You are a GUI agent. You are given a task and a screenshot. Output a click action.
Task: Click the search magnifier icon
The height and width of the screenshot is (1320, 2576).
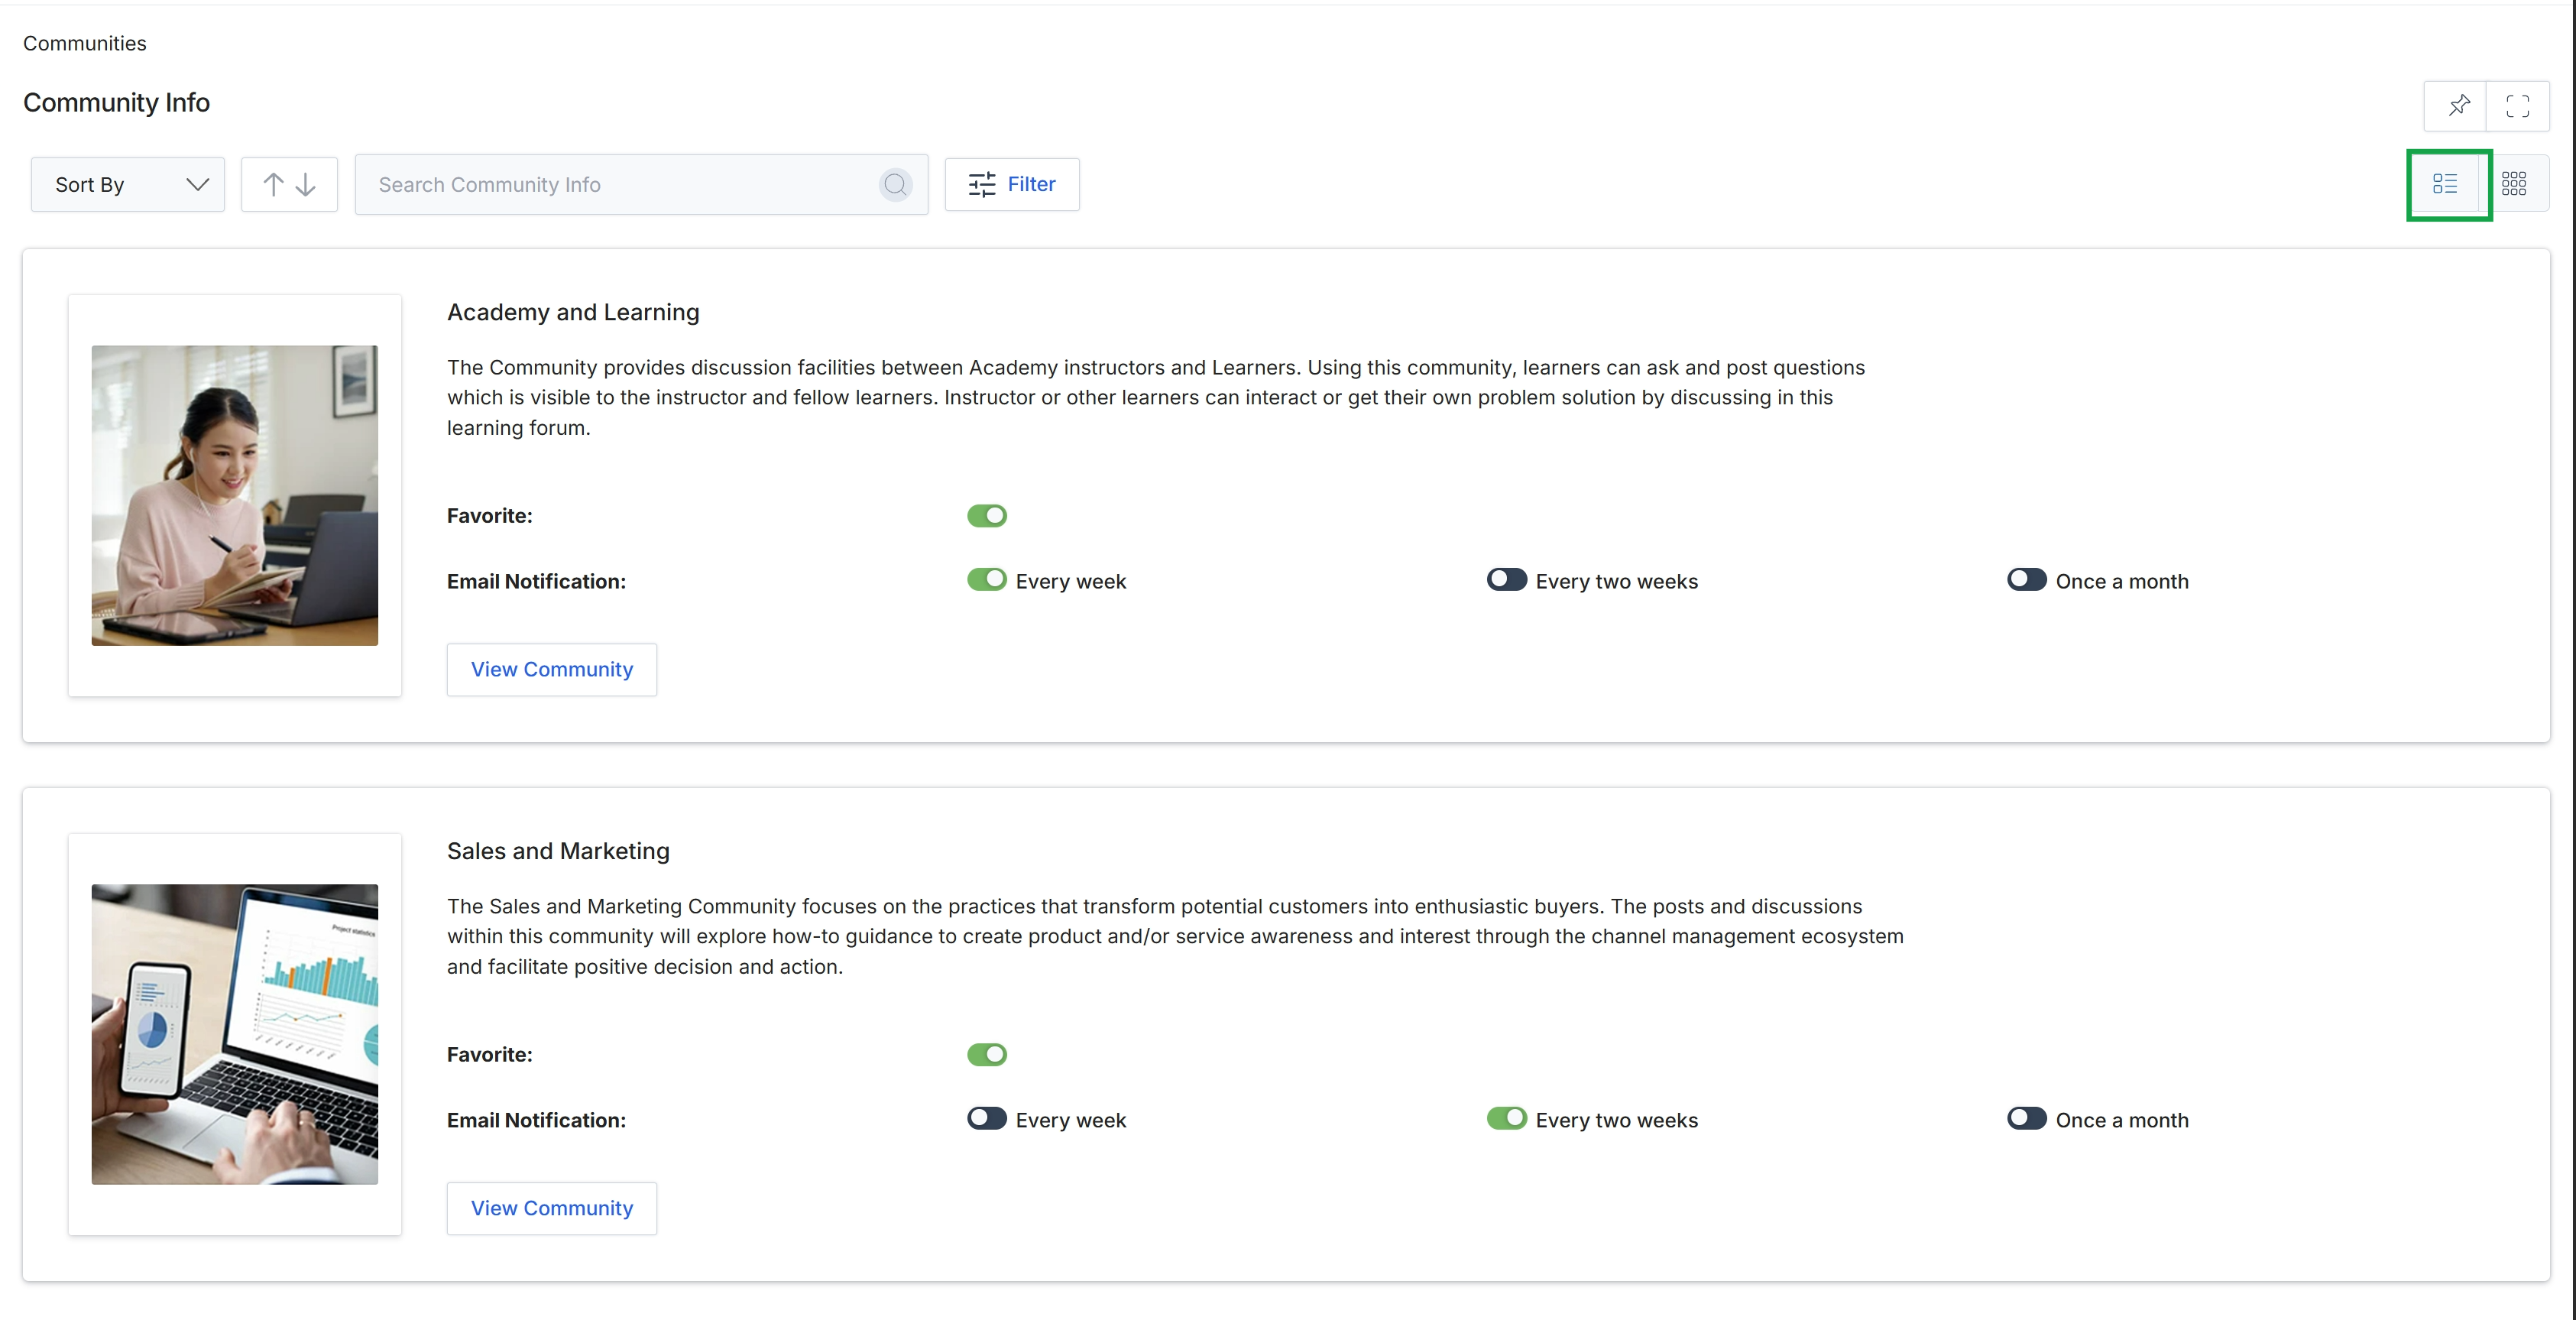coord(895,184)
